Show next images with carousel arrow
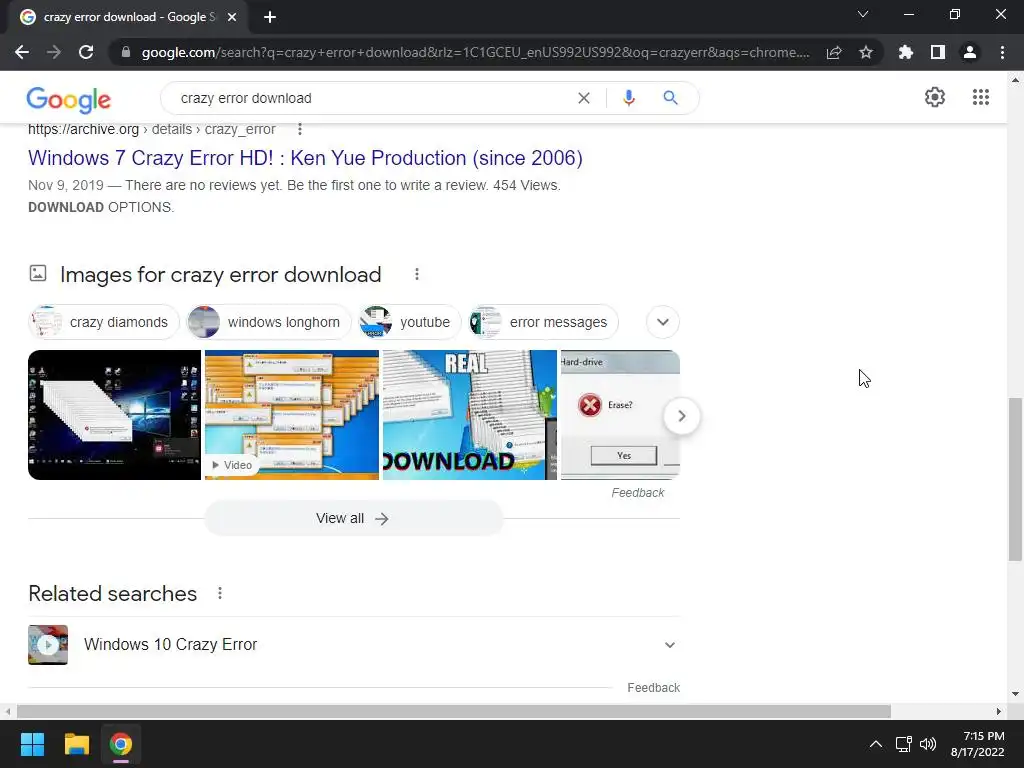This screenshot has height=768, width=1024. point(682,416)
